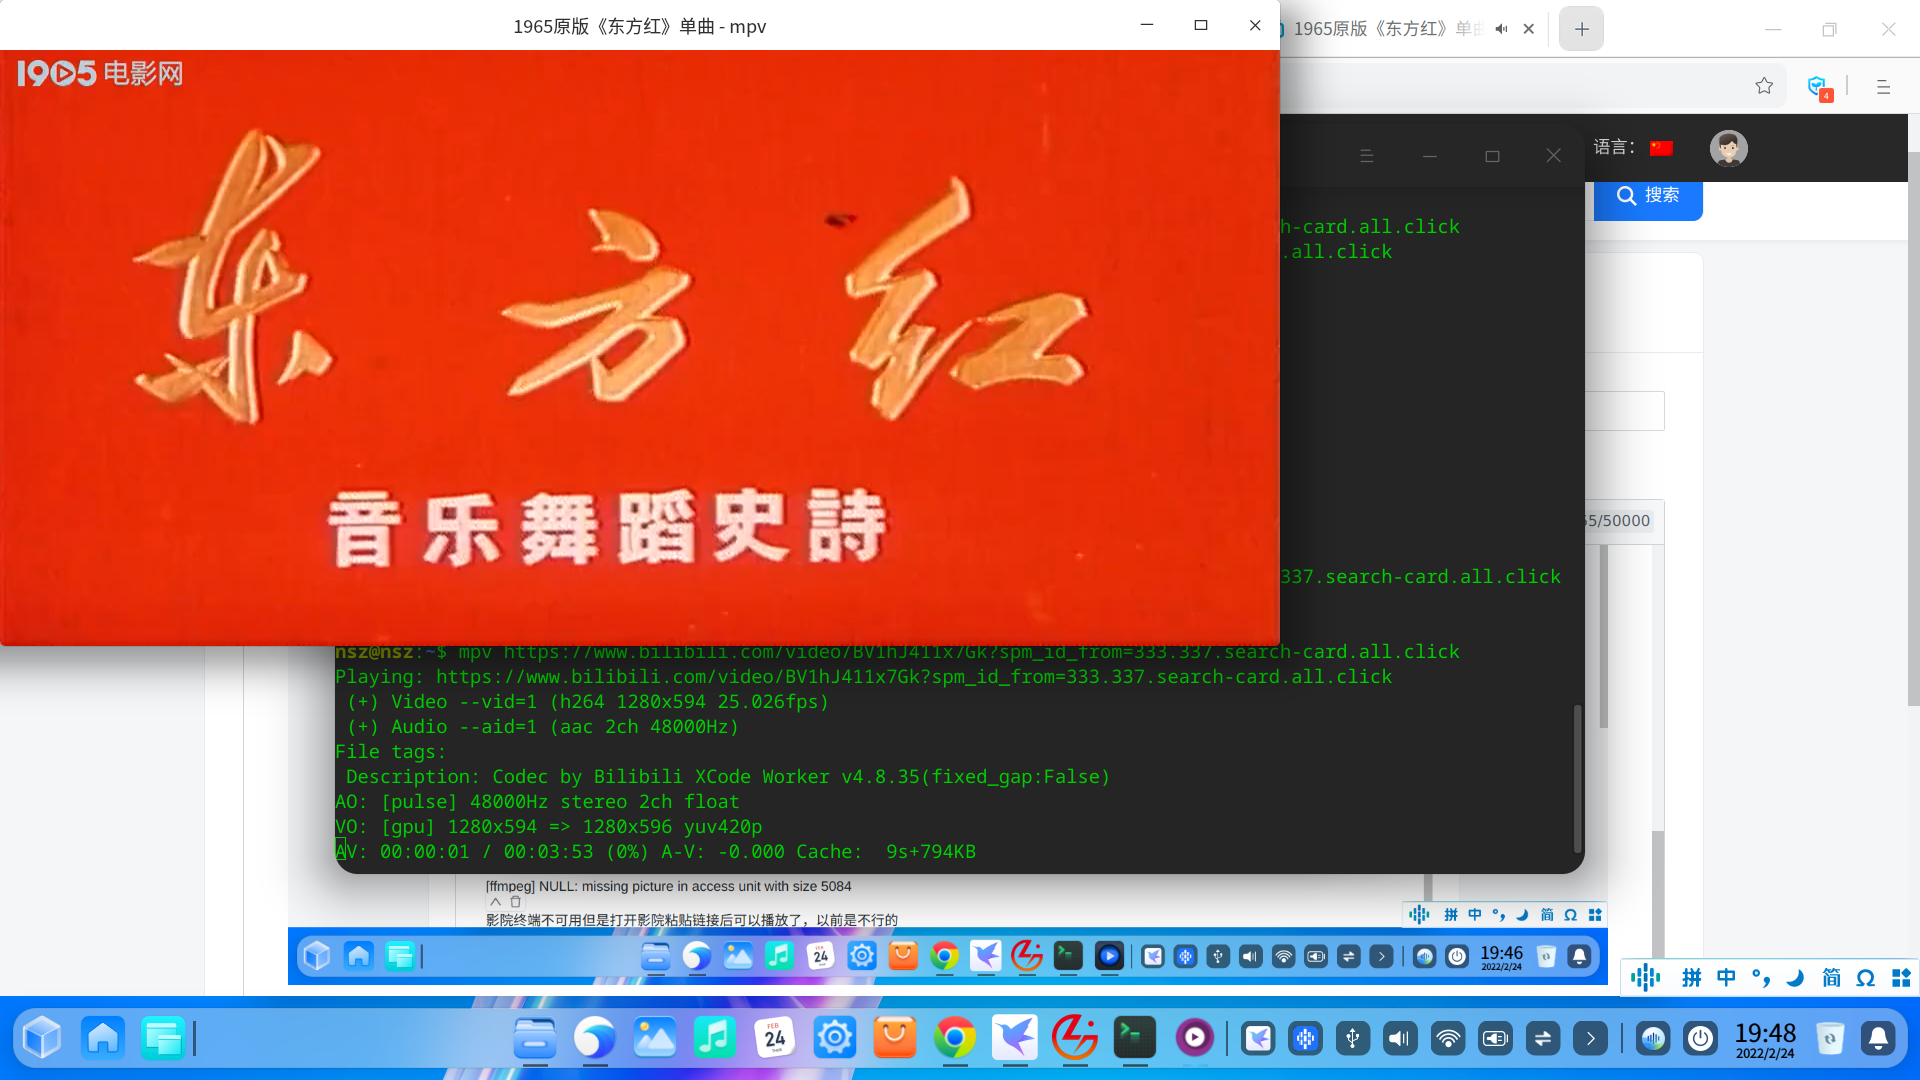Open the file manager in dock

(535, 1039)
